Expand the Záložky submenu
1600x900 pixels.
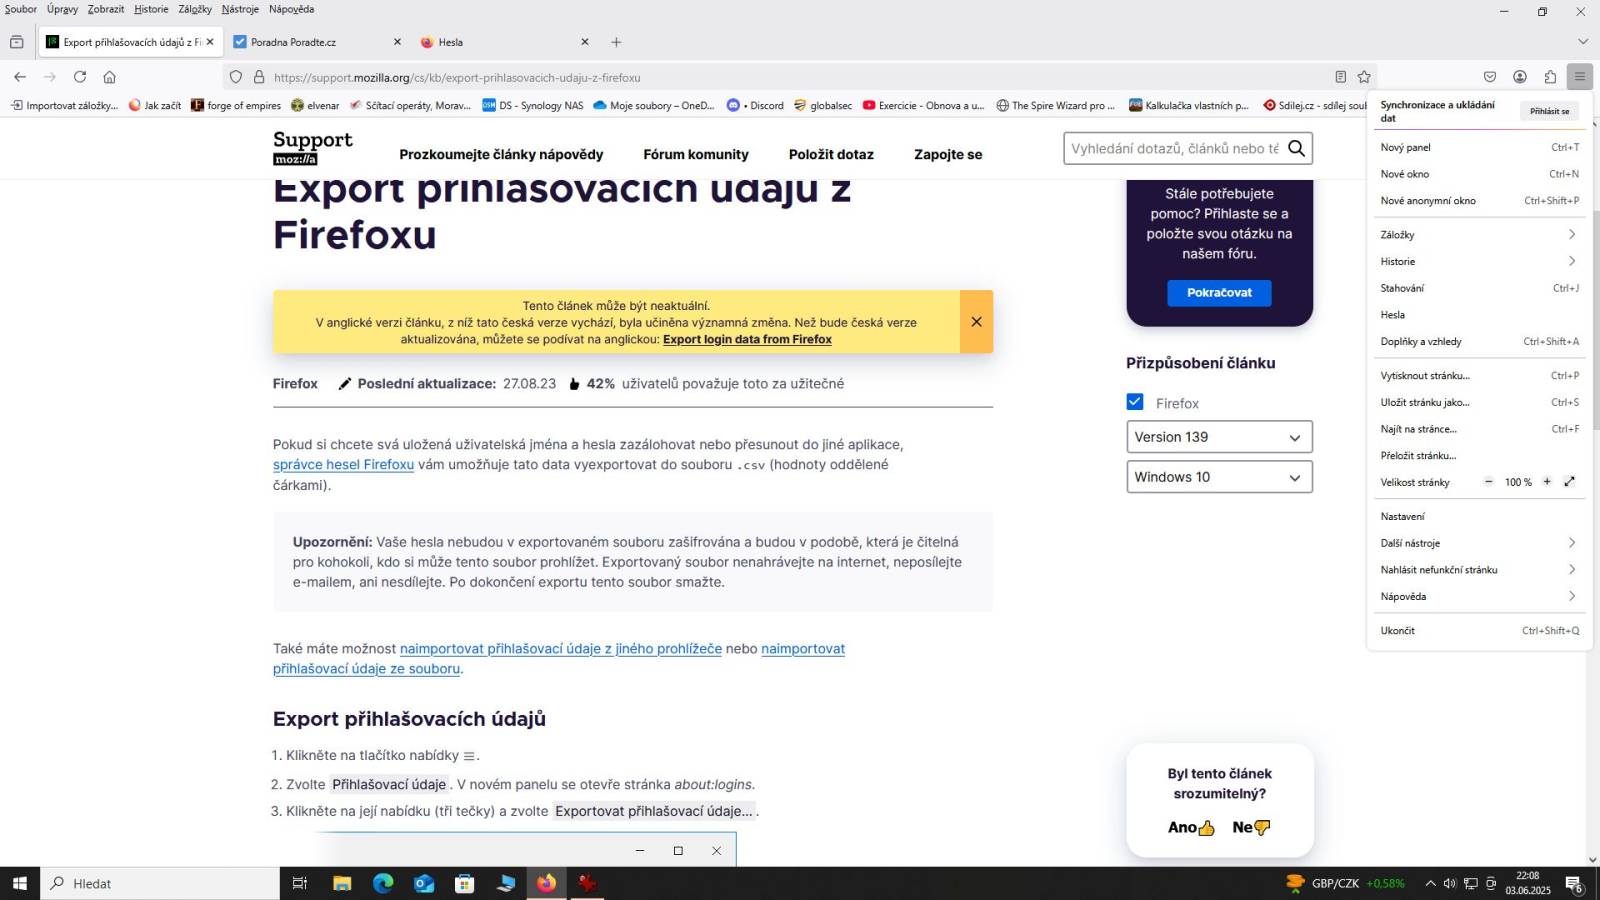(x=1479, y=235)
